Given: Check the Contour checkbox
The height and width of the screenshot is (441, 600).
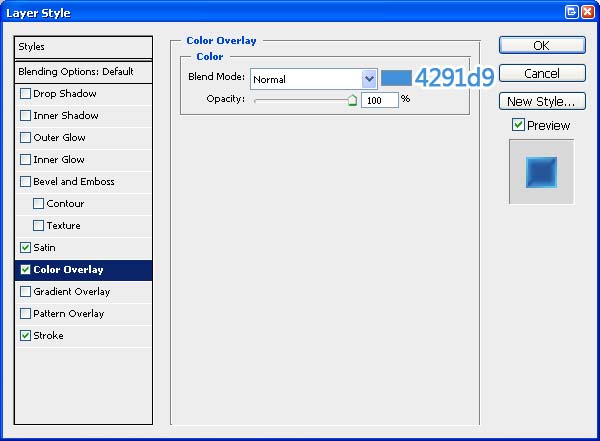Looking at the screenshot, I should coord(38,204).
